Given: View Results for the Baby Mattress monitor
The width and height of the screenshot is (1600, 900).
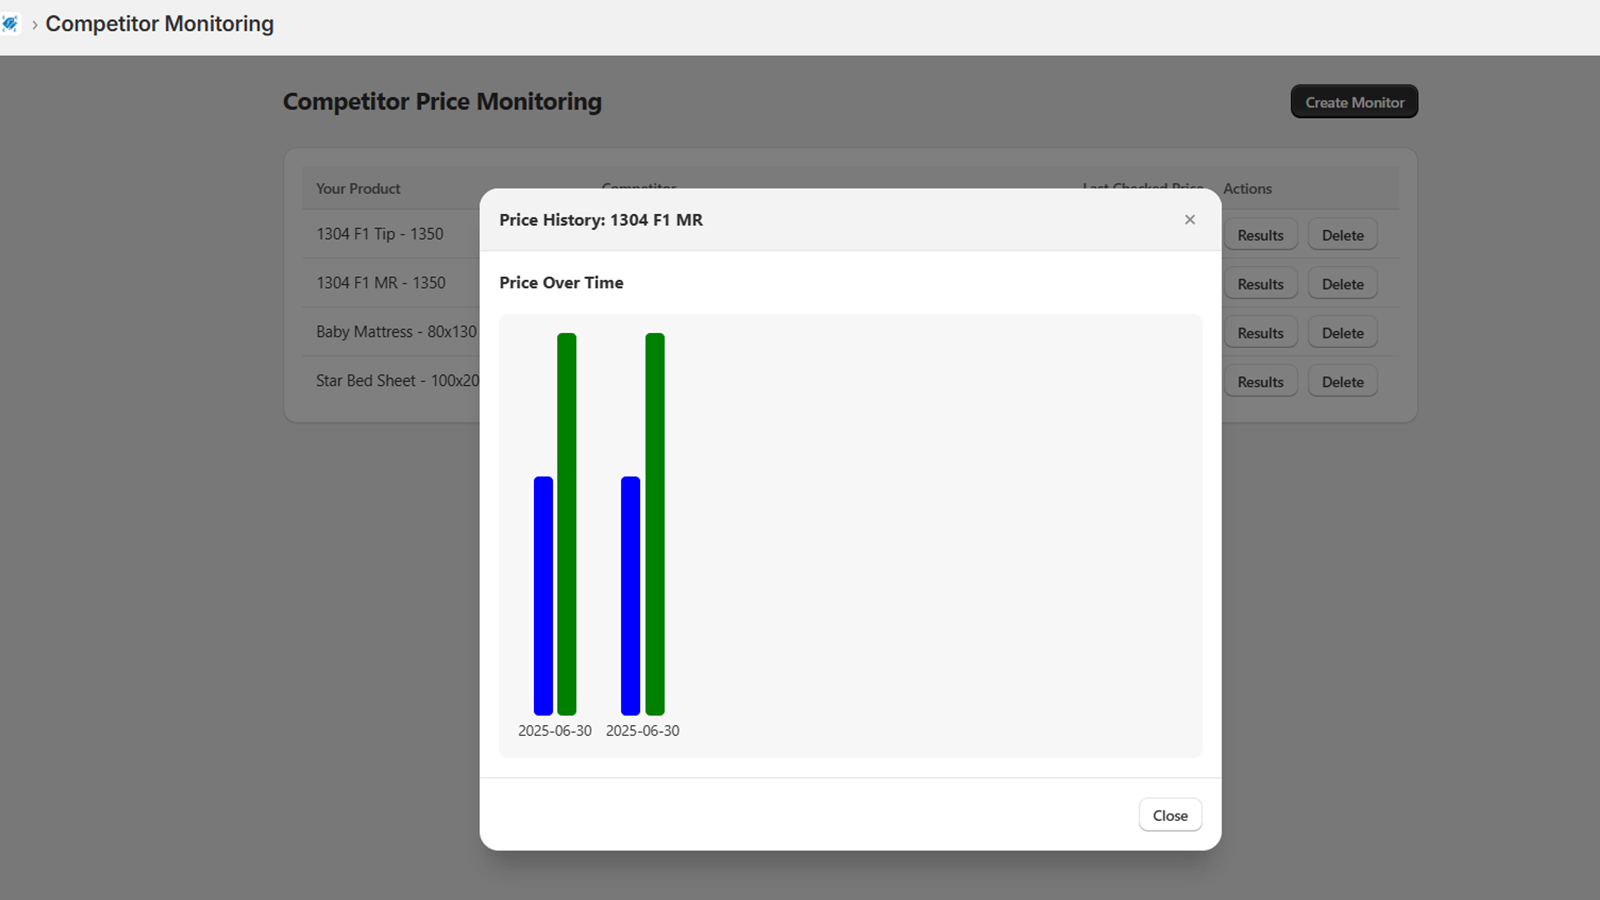Looking at the screenshot, I should point(1259,332).
